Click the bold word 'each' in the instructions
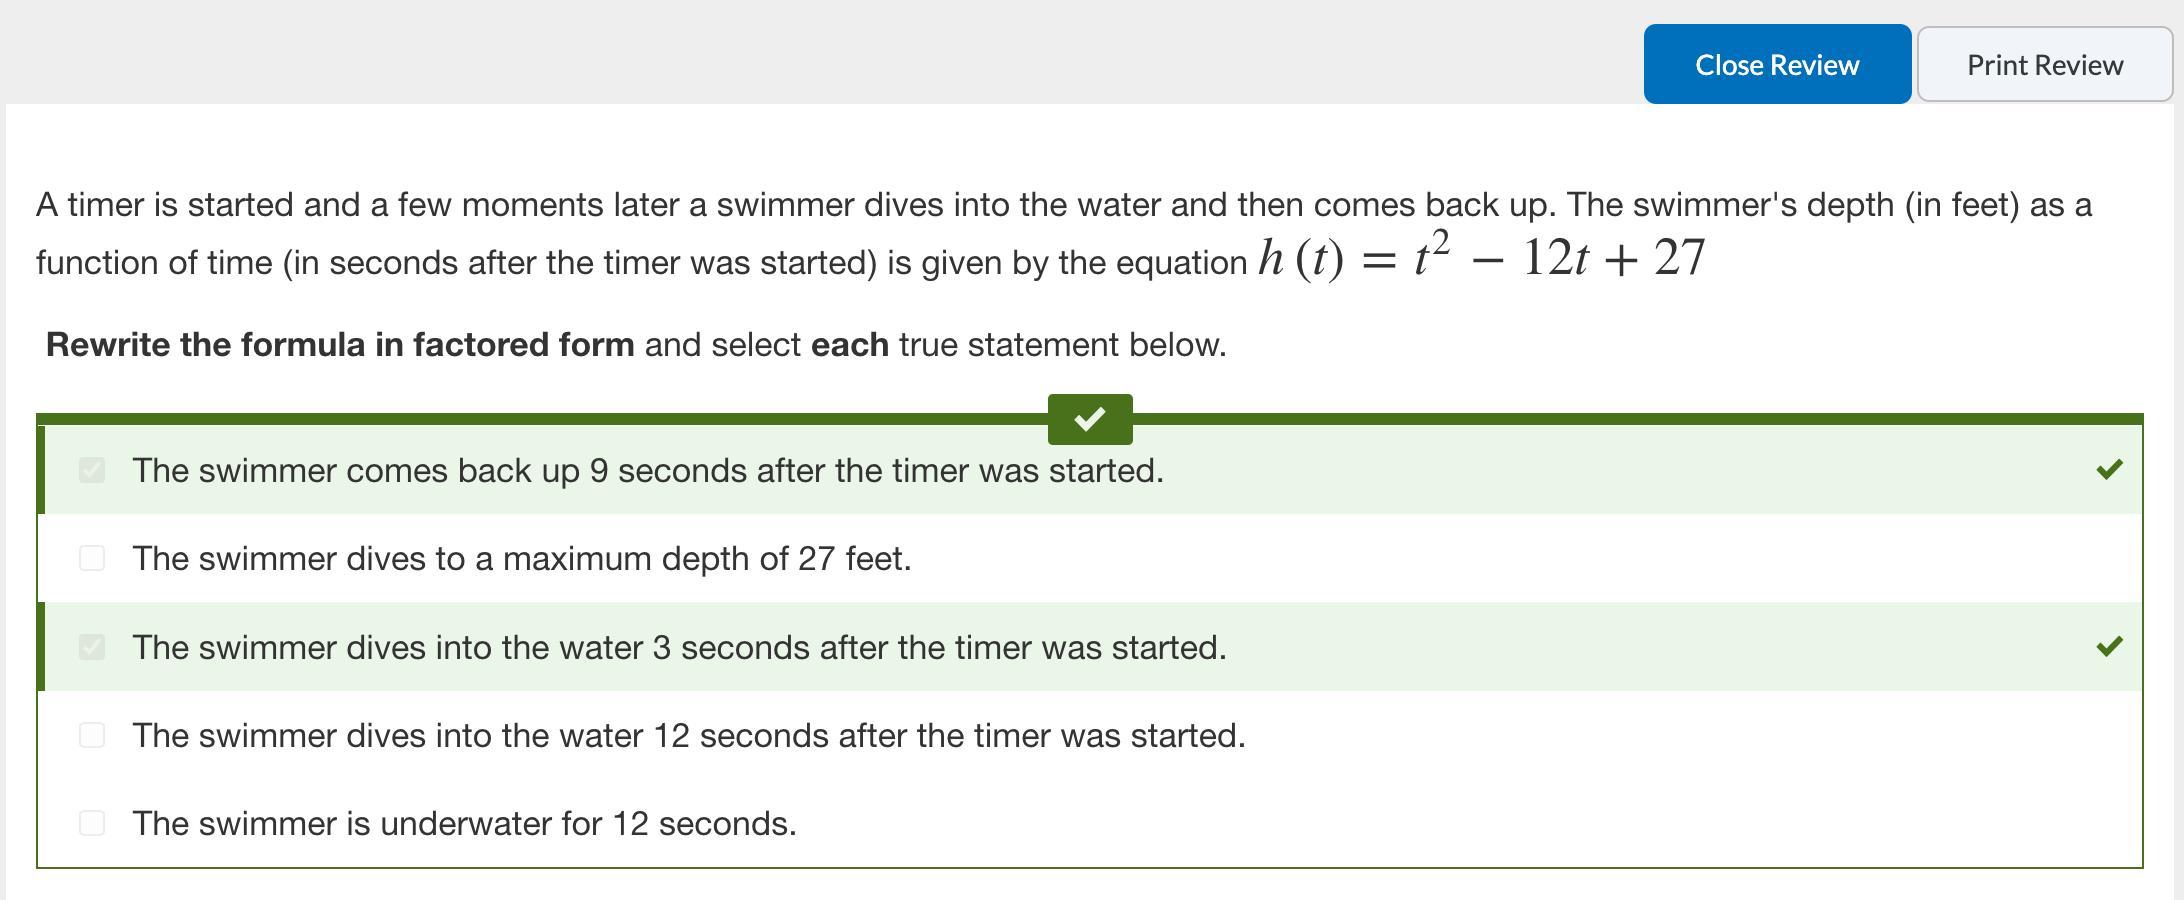Viewport: 2184px width, 900px height. point(849,344)
